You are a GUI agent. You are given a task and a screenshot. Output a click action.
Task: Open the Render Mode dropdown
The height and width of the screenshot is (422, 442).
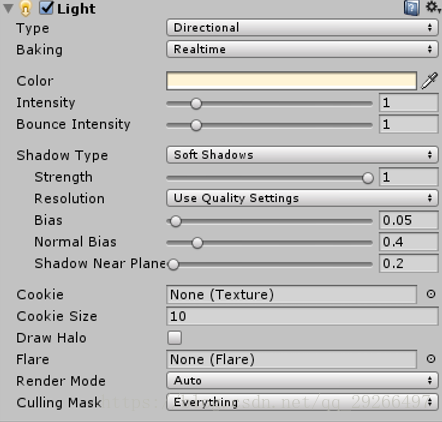[x=302, y=380]
